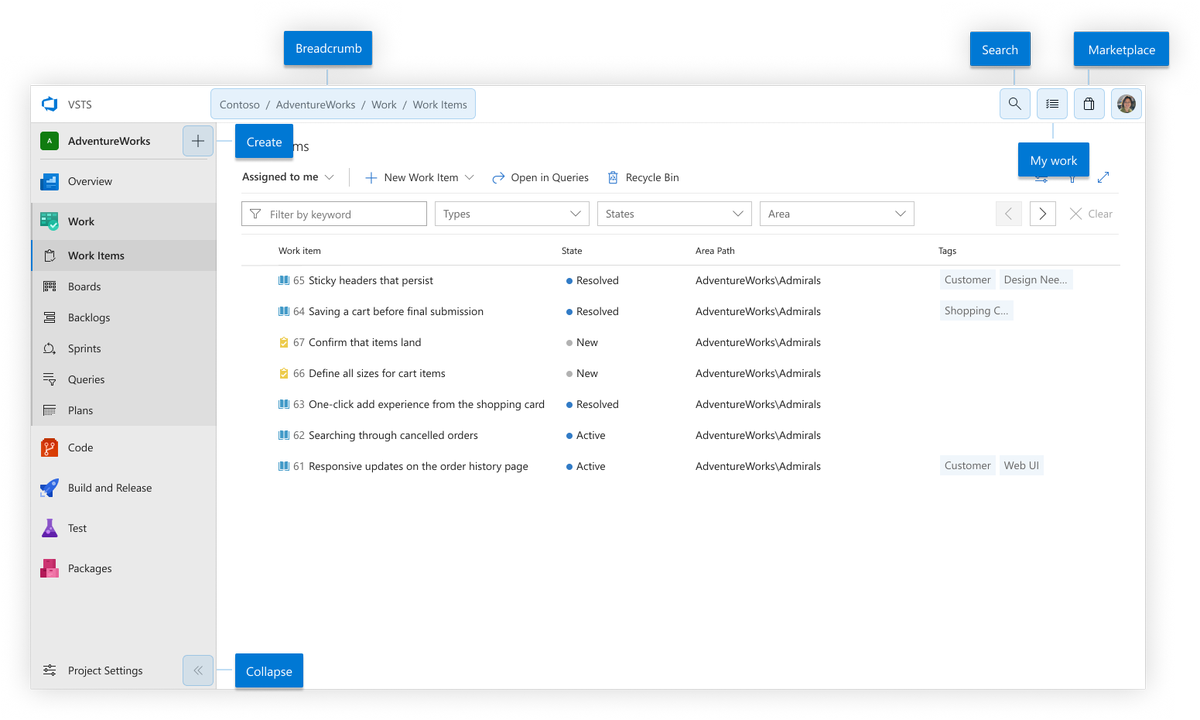This screenshot has width=1200, height=720.
Task: Collapse the sidebar with double-chevron button
Action: (x=198, y=670)
